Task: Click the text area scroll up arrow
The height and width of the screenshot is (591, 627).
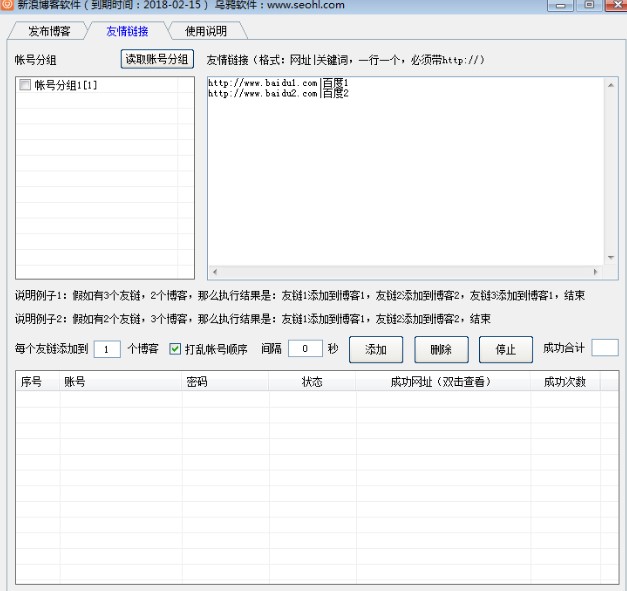Action: coord(611,84)
